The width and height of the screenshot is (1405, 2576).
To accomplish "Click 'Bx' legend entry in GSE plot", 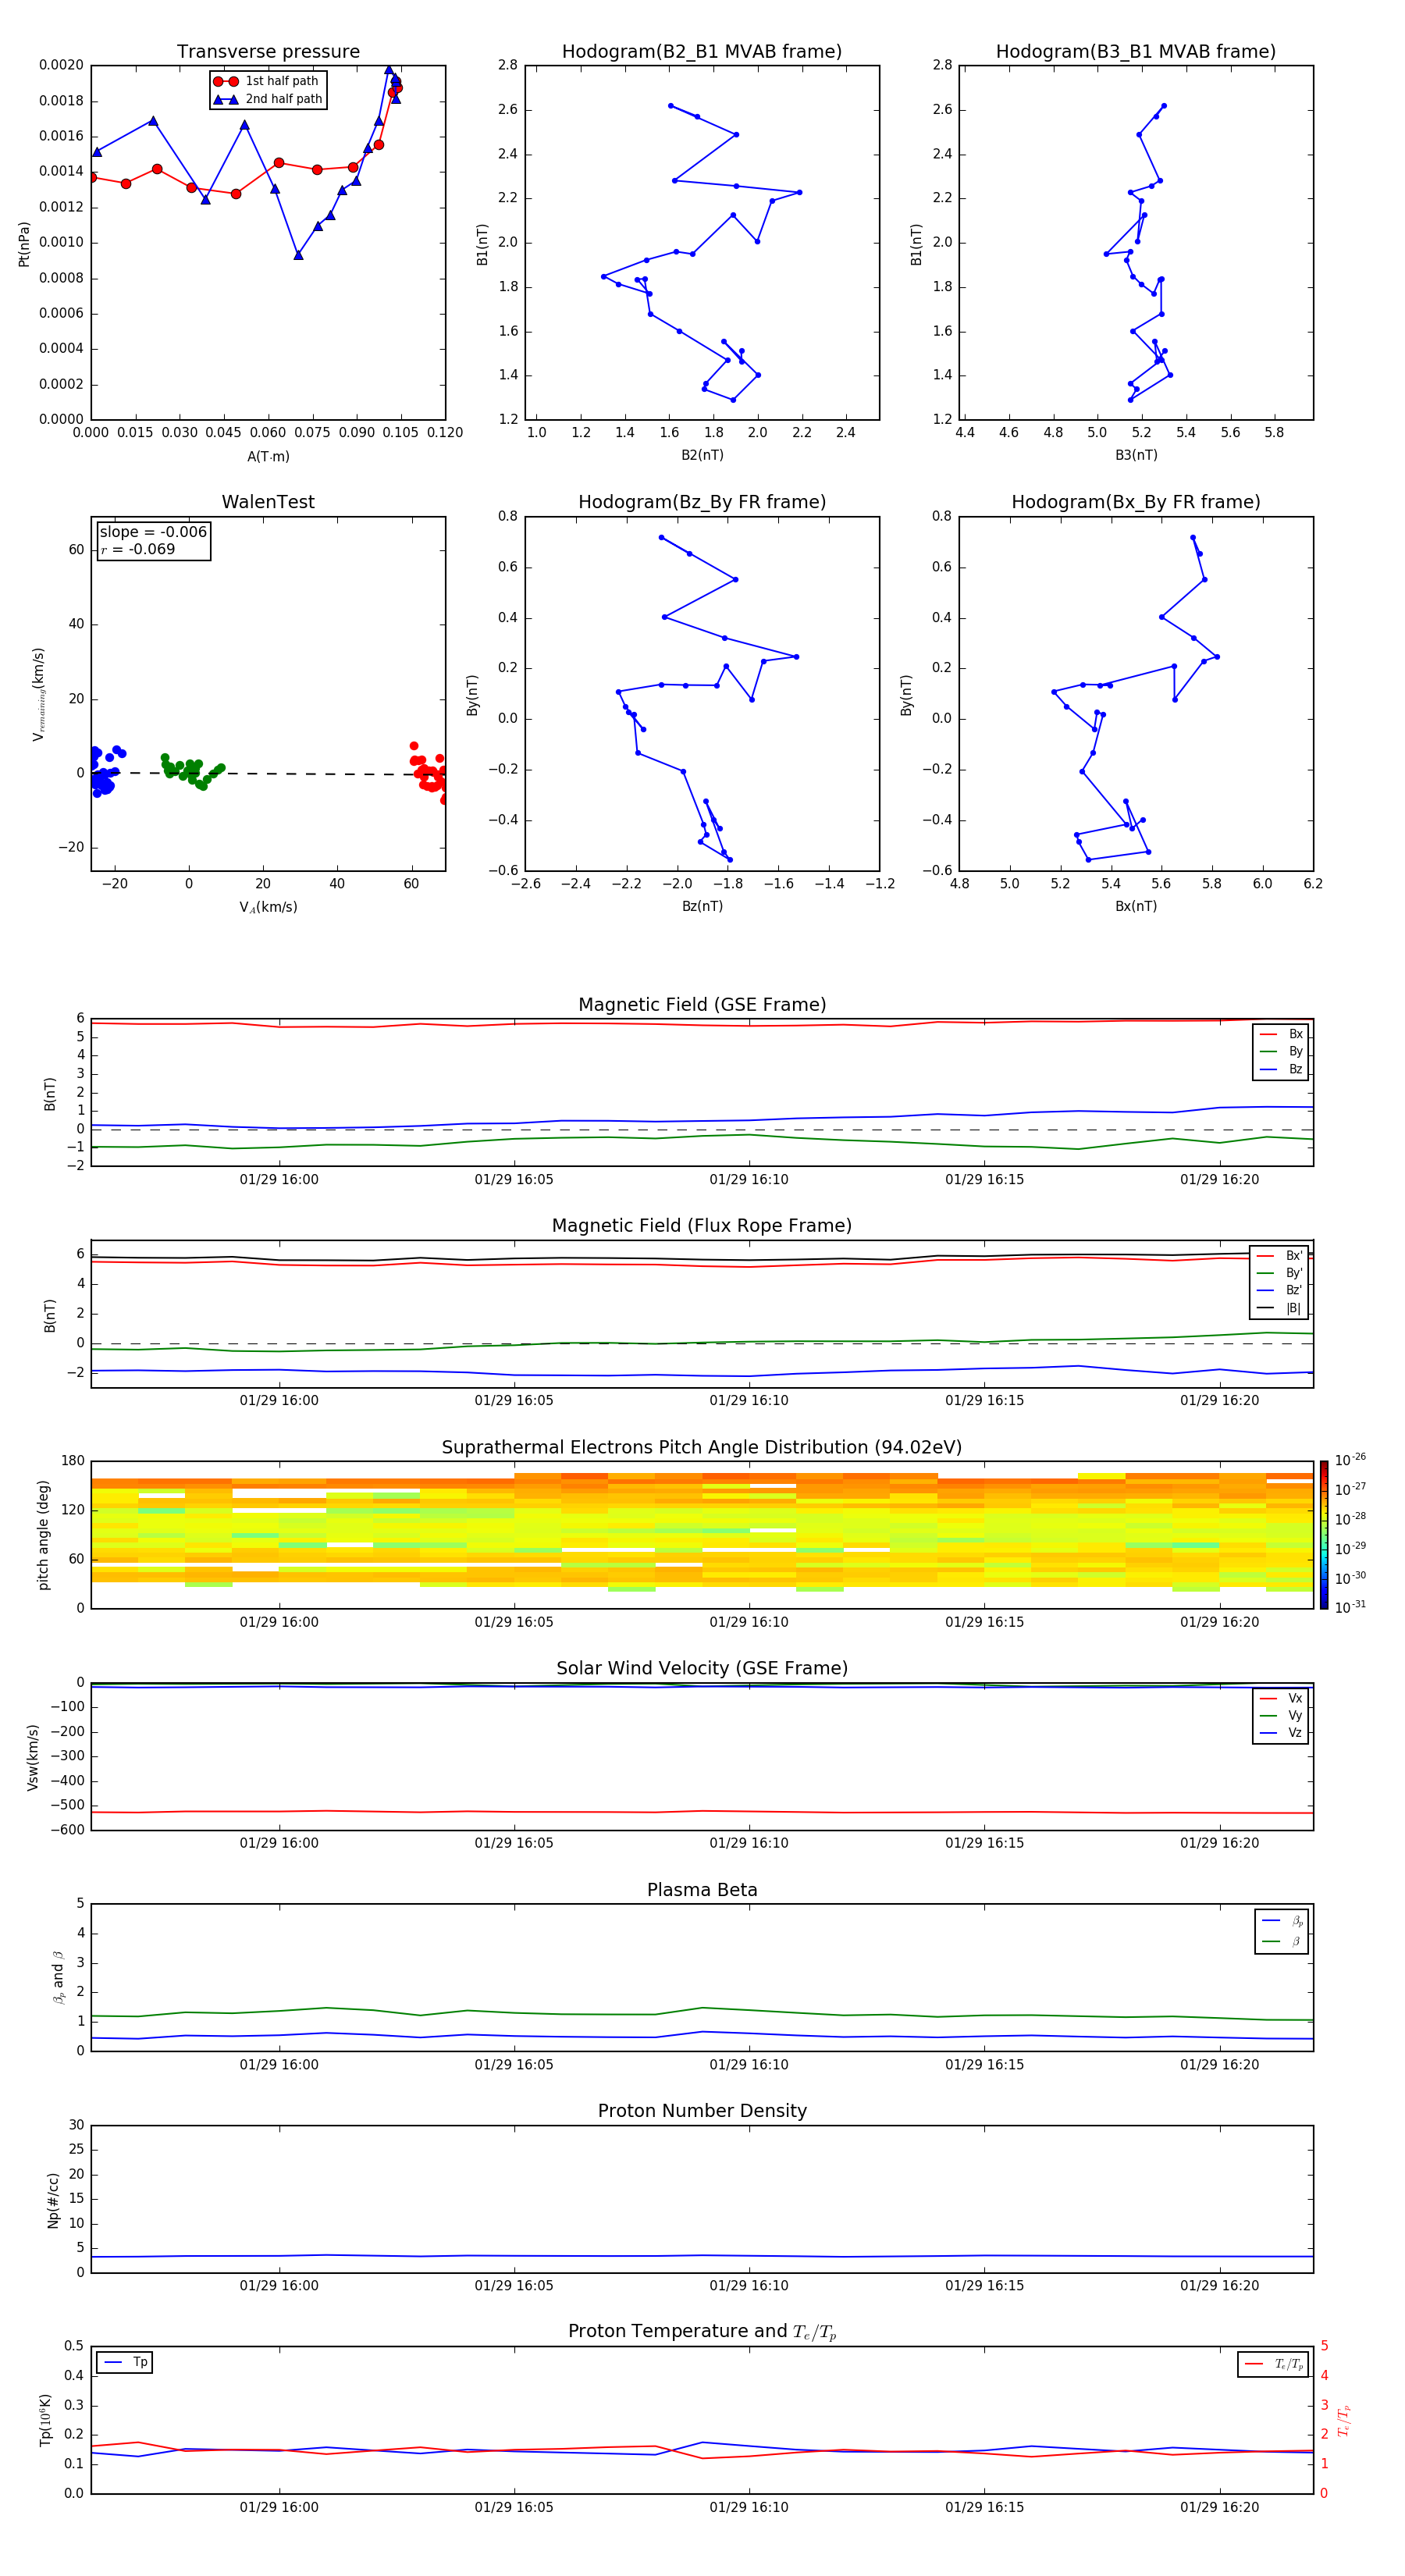I will (x=1282, y=1034).
